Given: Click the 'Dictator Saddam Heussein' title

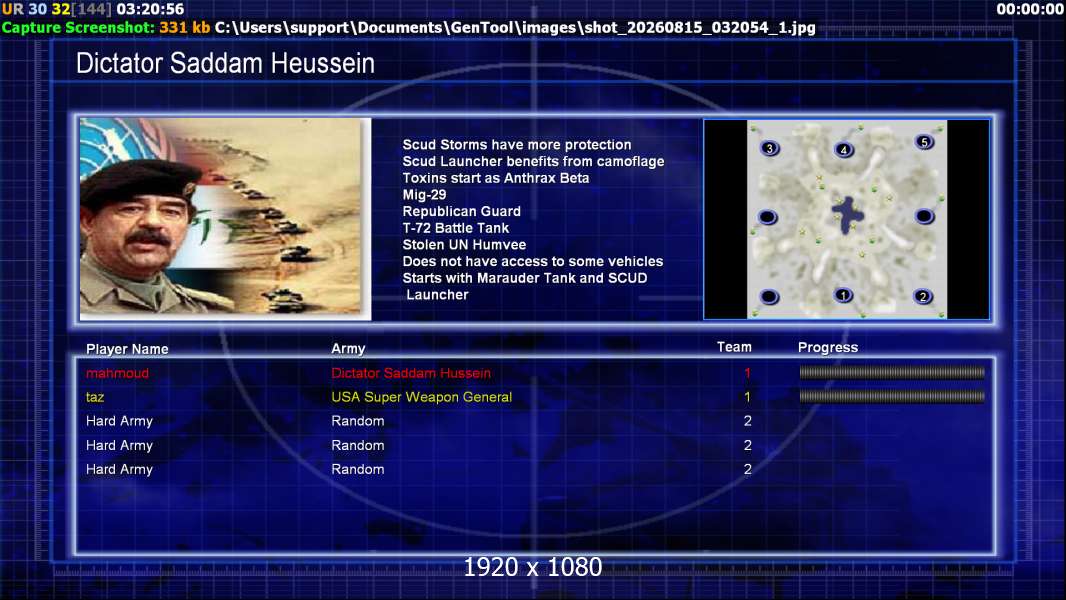Looking at the screenshot, I should click(x=225, y=63).
